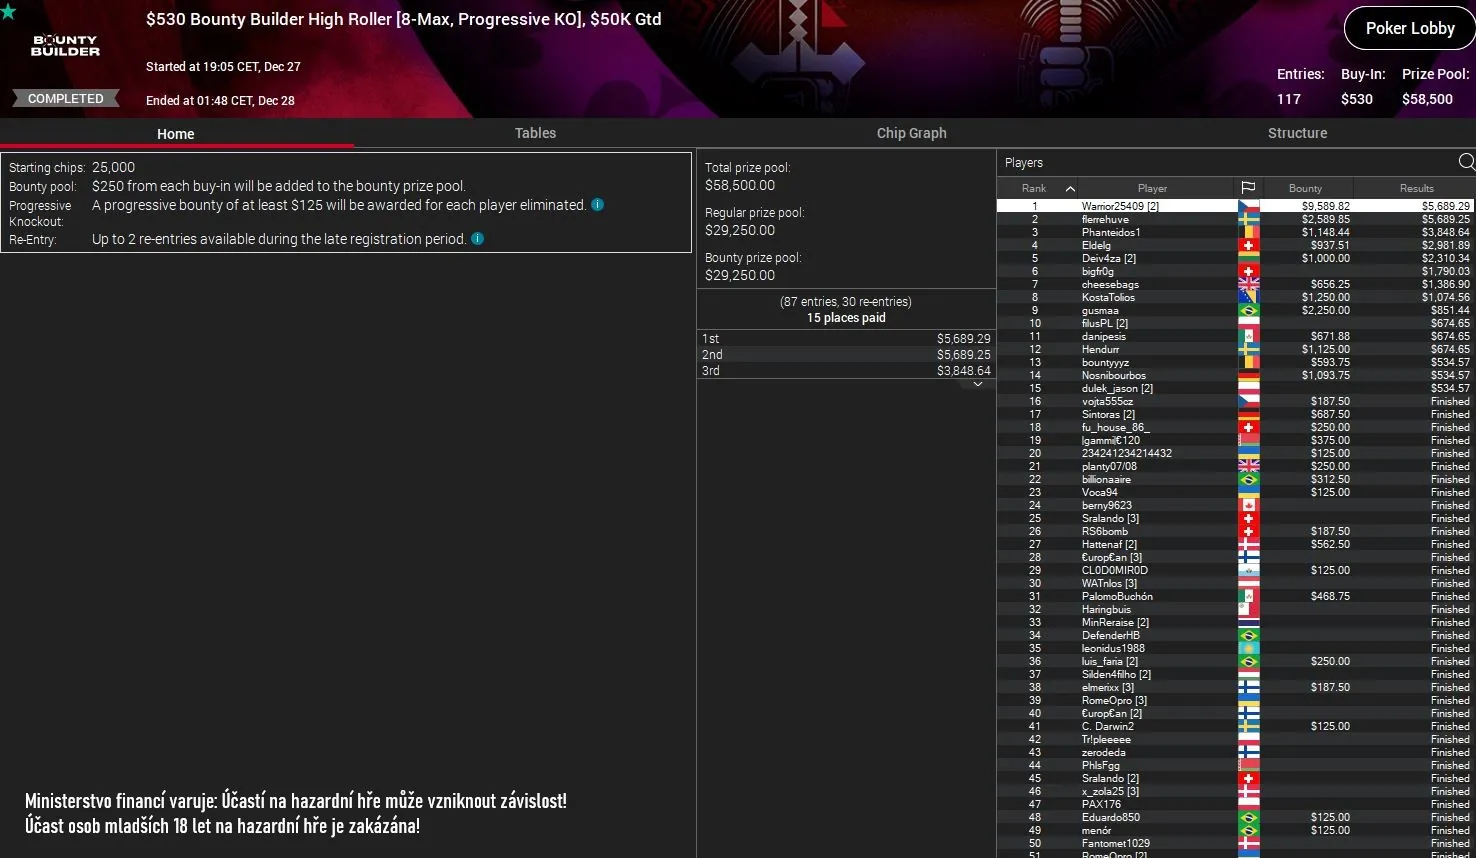Click the info icon beside Re-Entry details
1476x858 pixels.
(x=477, y=239)
